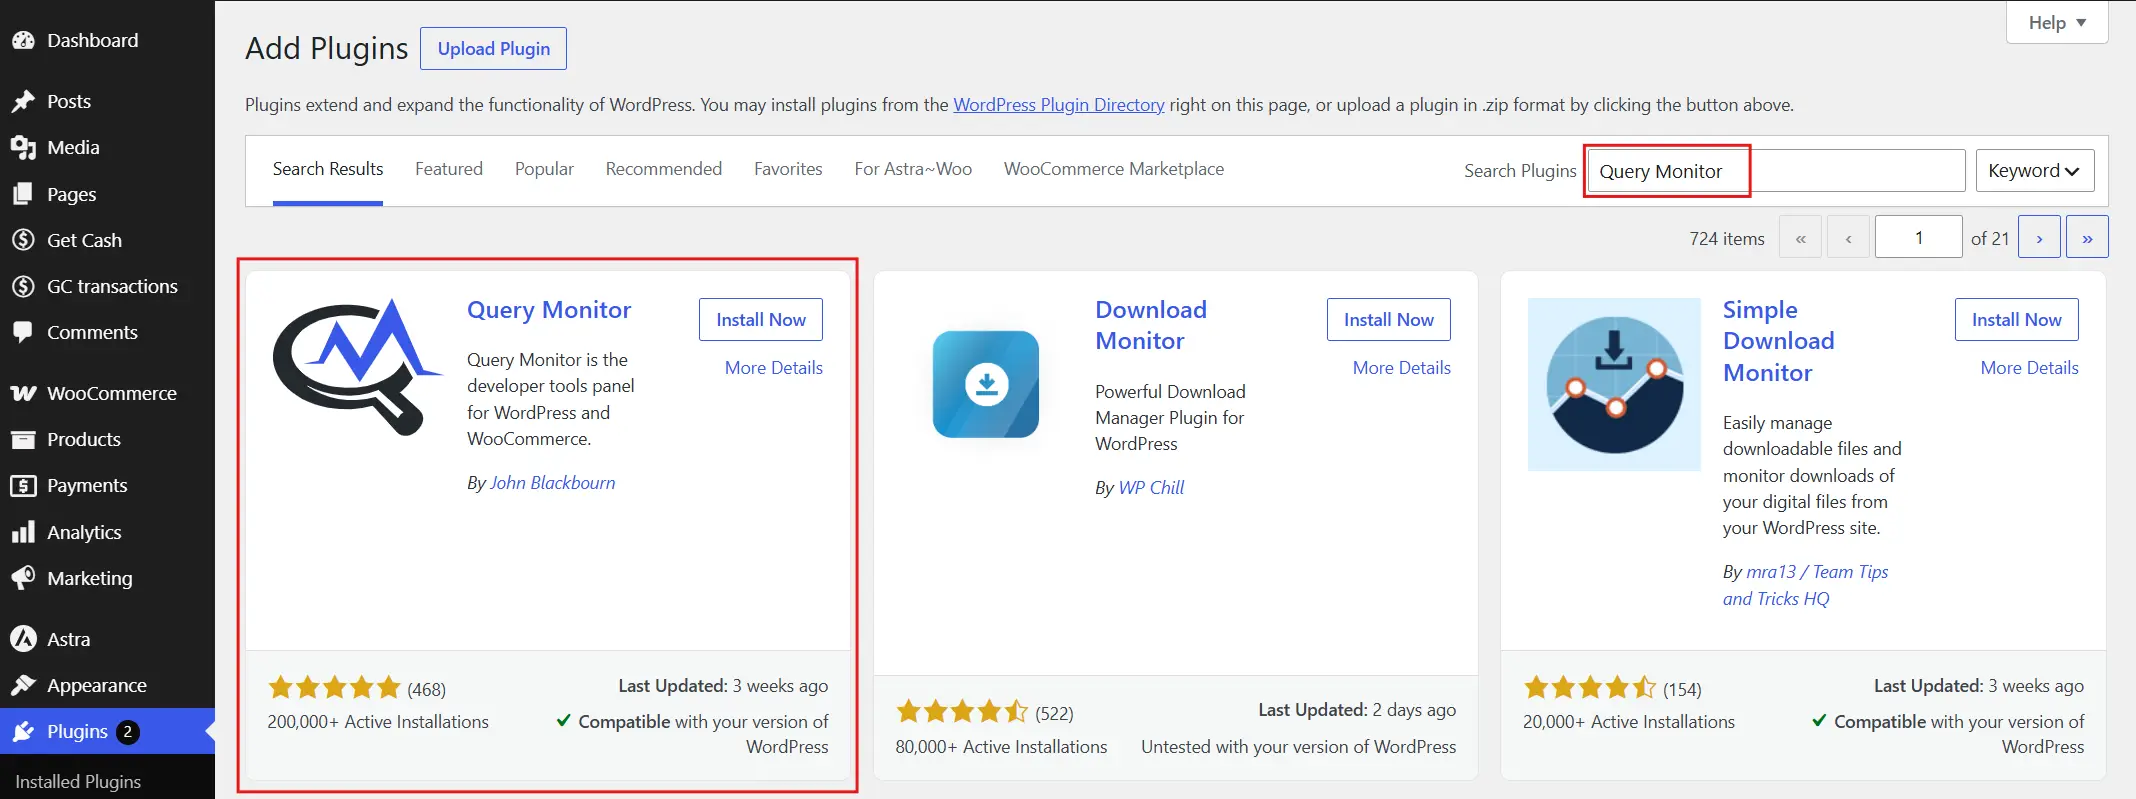
Task: Open the Query Monitor title link
Action: point(549,310)
